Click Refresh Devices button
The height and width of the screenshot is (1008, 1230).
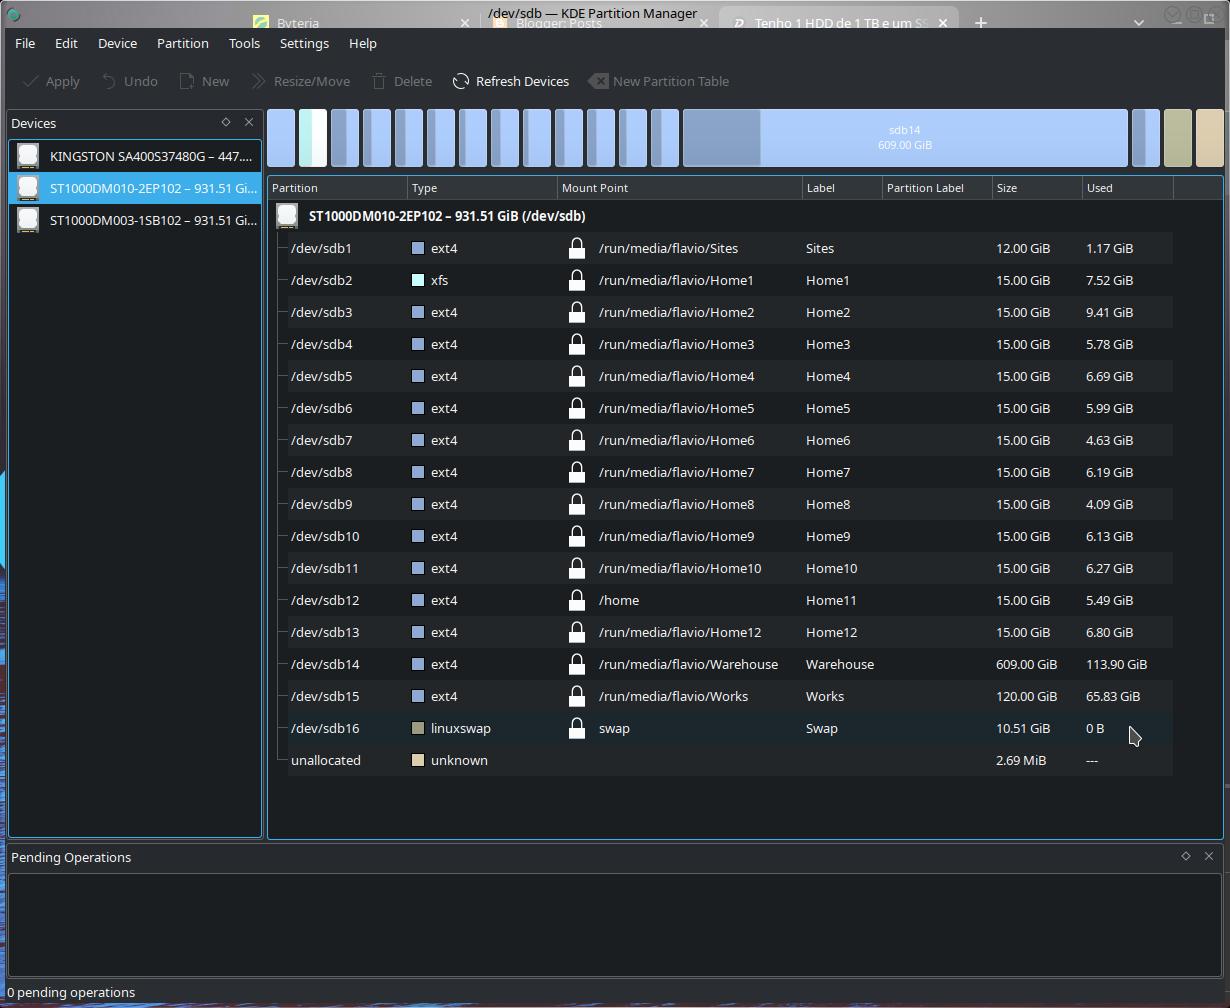tap(511, 81)
